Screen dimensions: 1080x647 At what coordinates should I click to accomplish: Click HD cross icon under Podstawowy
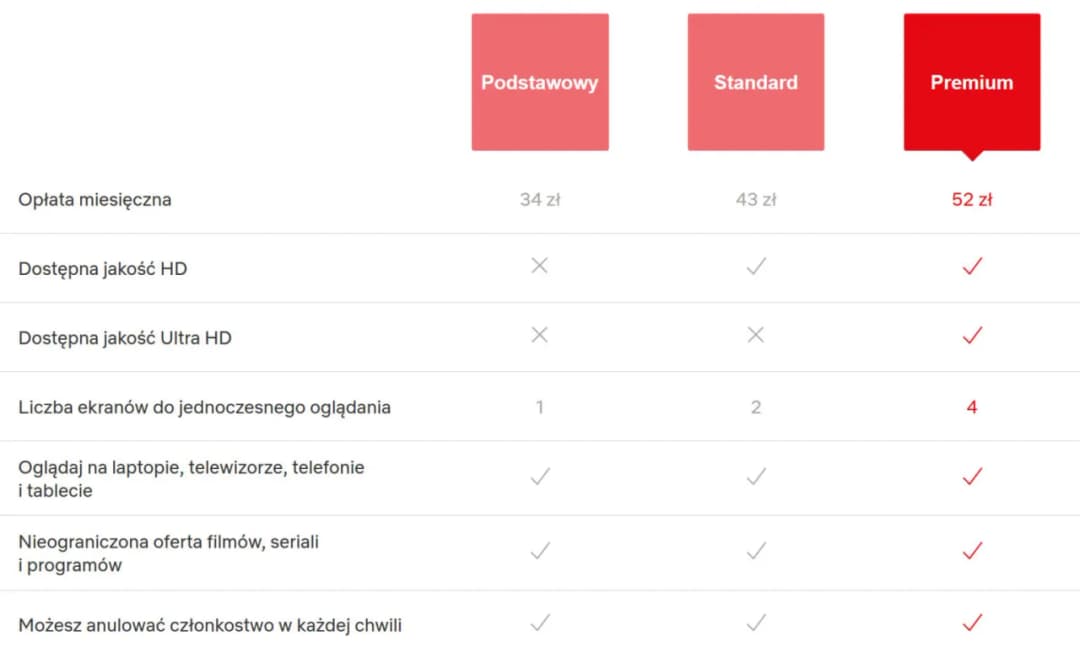[x=540, y=266]
